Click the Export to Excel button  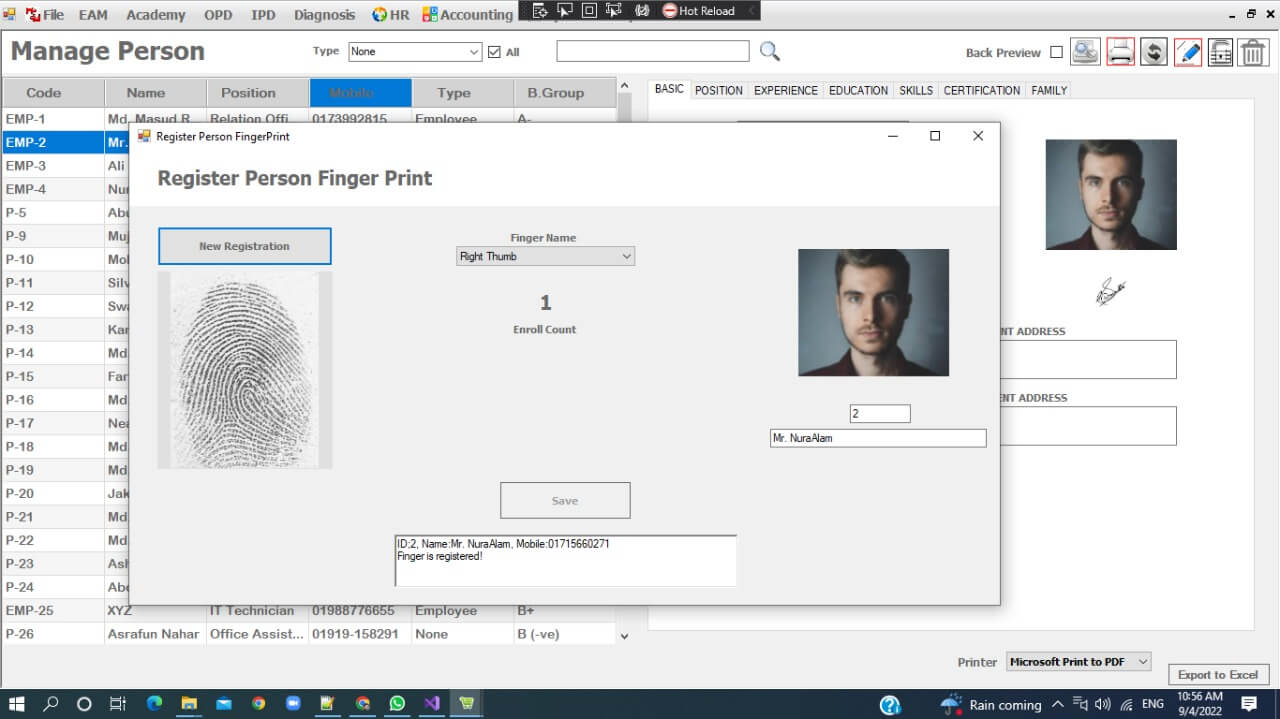[1217, 675]
